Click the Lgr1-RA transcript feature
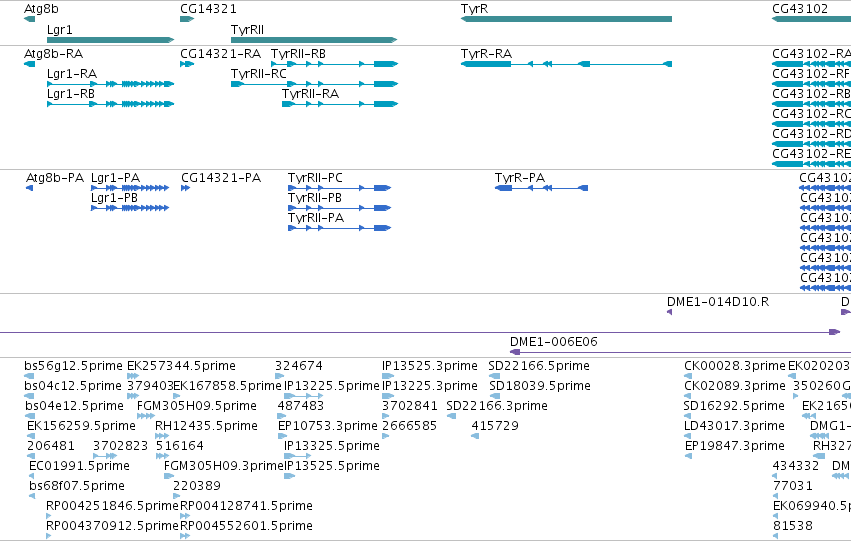The height and width of the screenshot is (541, 851). pos(111,84)
